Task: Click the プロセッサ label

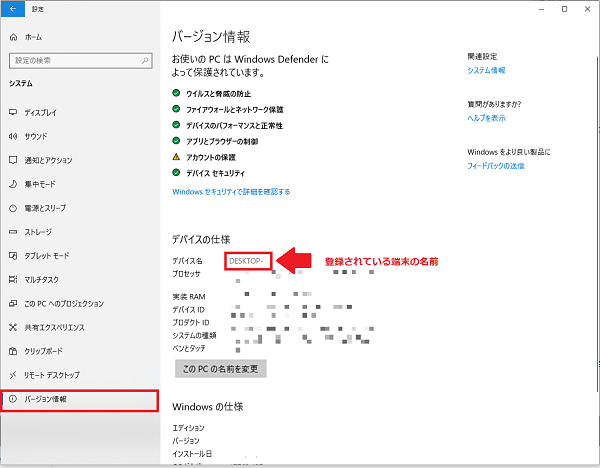Action: (186, 274)
